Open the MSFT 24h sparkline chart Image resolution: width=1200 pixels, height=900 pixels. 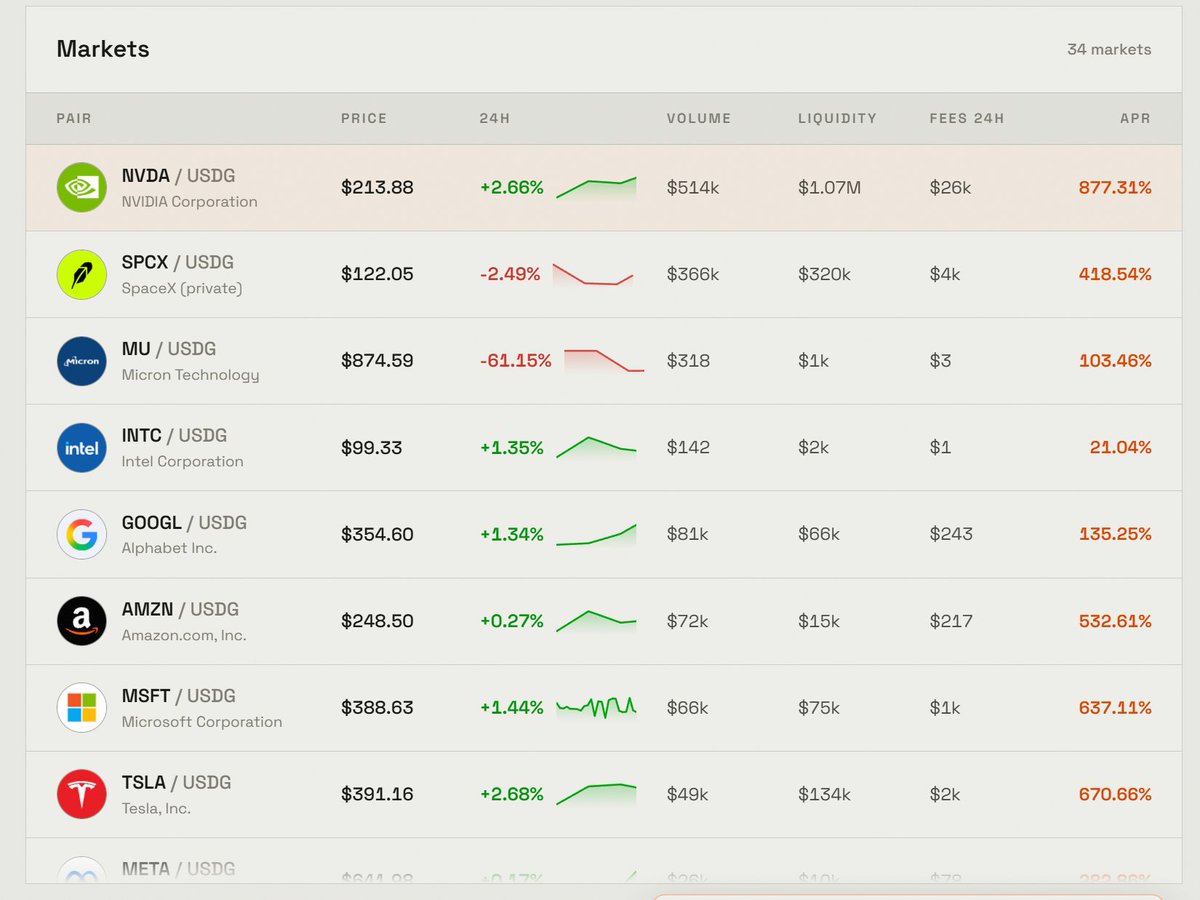pyautogui.click(x=596, y=707)
